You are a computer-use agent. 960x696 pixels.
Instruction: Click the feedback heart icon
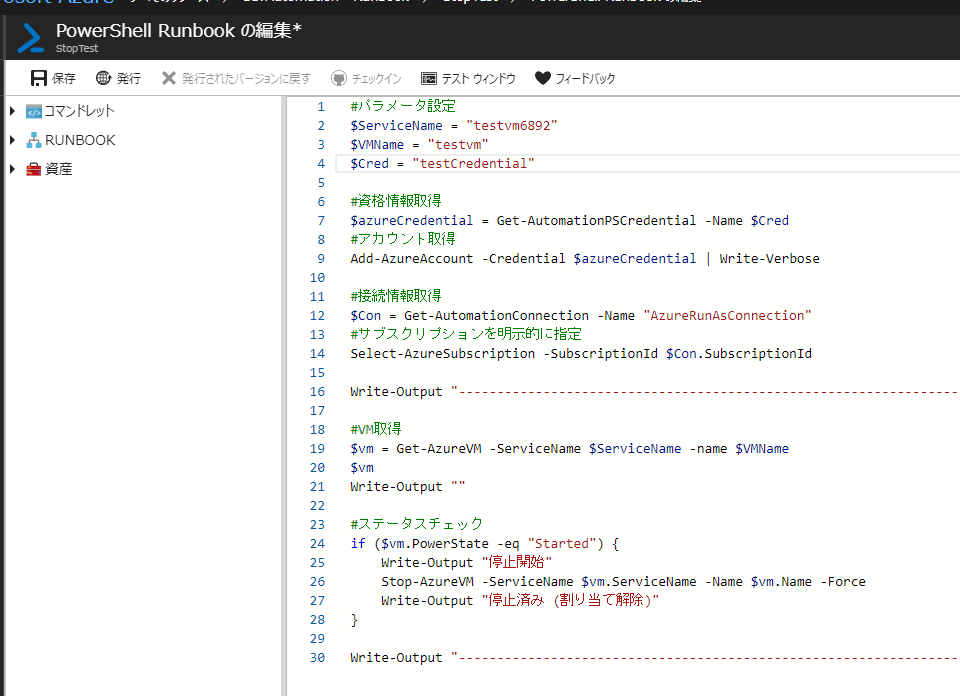click(542, 78)
